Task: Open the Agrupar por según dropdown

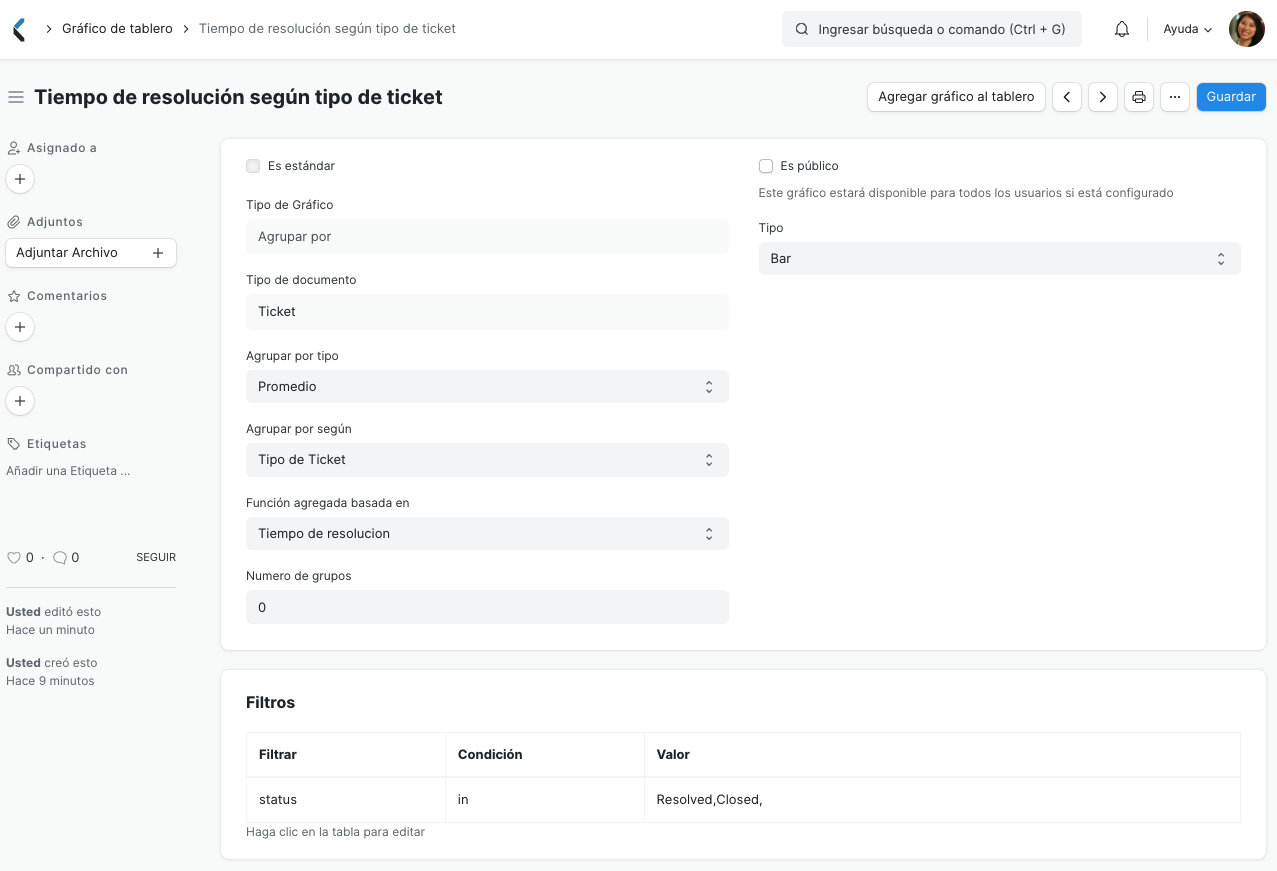Action: [487, 460]
